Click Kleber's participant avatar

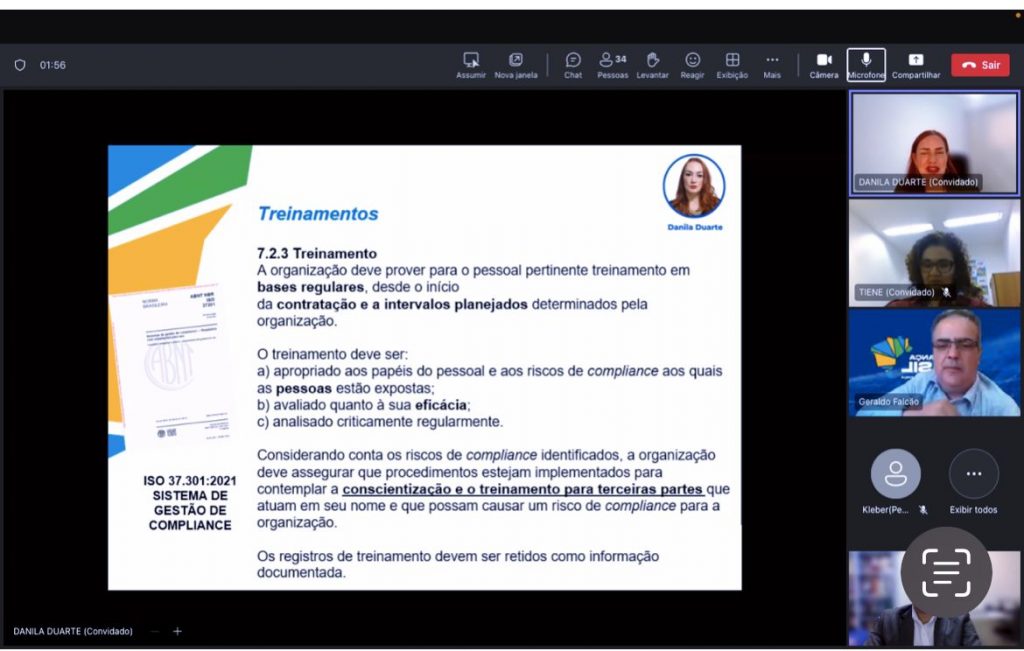coord(895,474)
